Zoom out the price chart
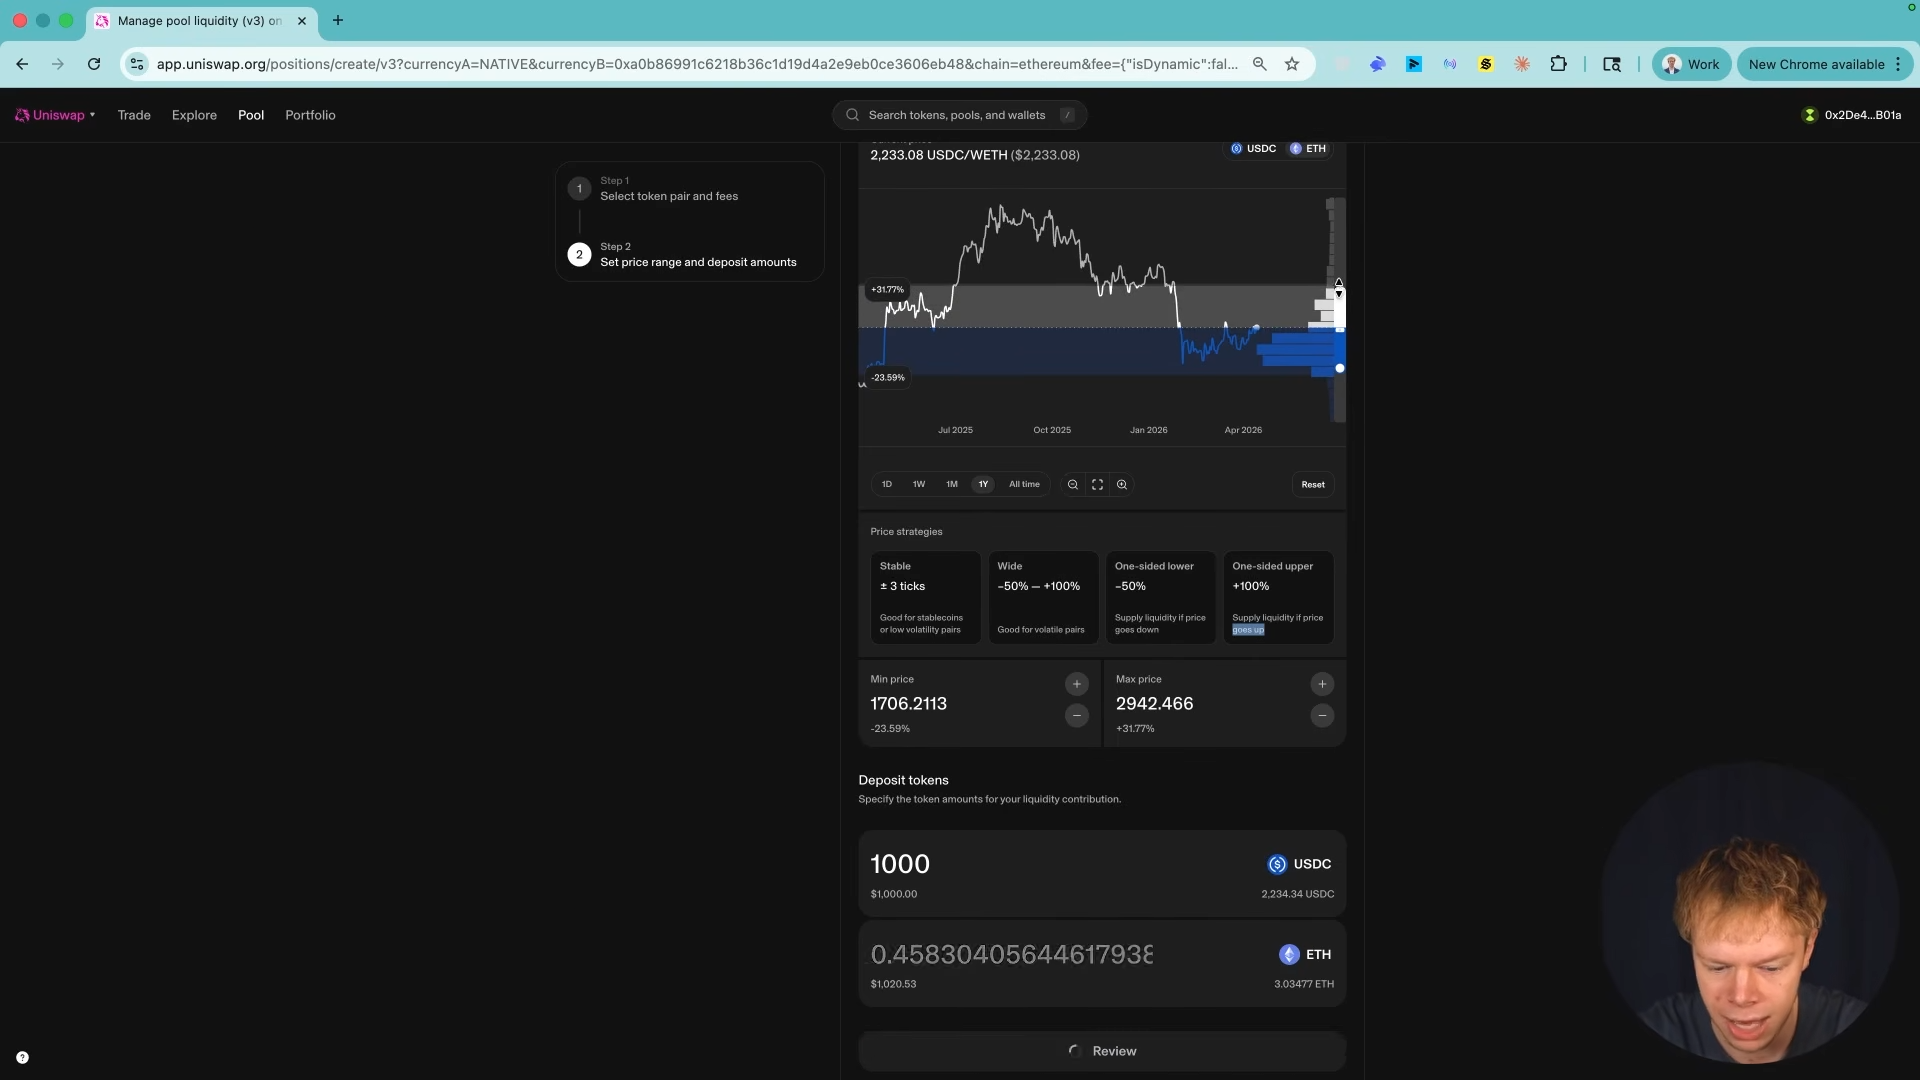Viewport: 1920px width, 1080px height. 1073,485
